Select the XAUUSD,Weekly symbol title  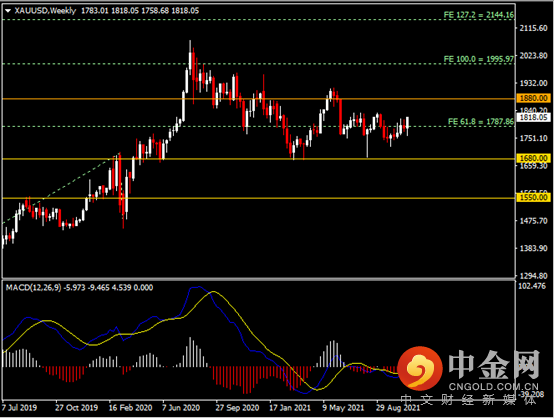coord(45,11)
